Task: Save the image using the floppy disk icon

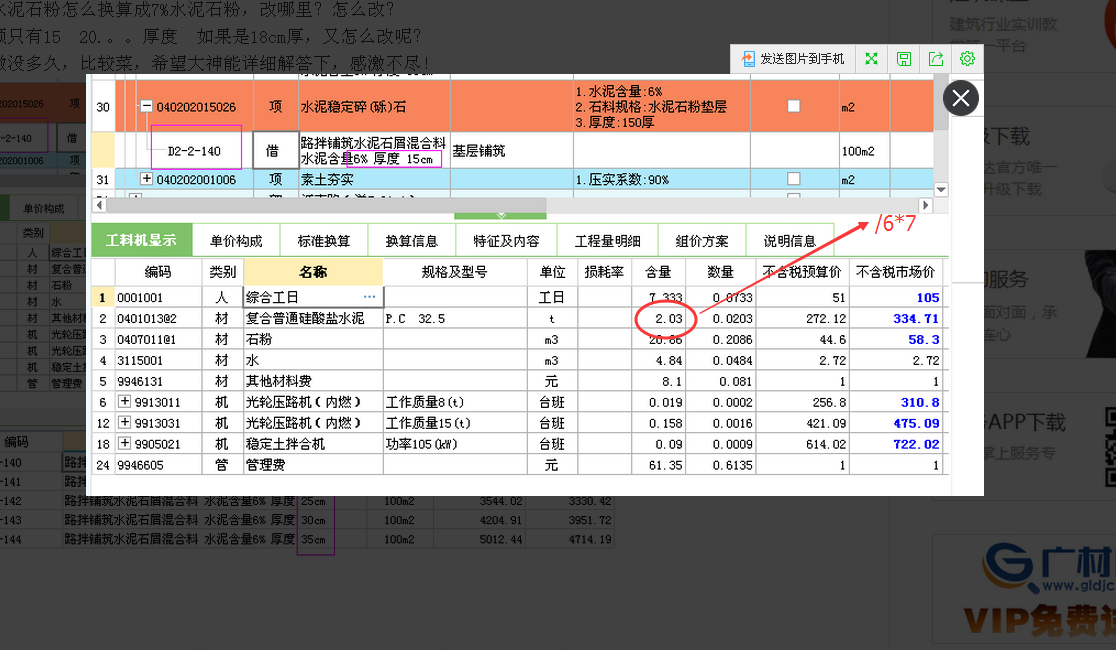Action: [x=904, y=59]
